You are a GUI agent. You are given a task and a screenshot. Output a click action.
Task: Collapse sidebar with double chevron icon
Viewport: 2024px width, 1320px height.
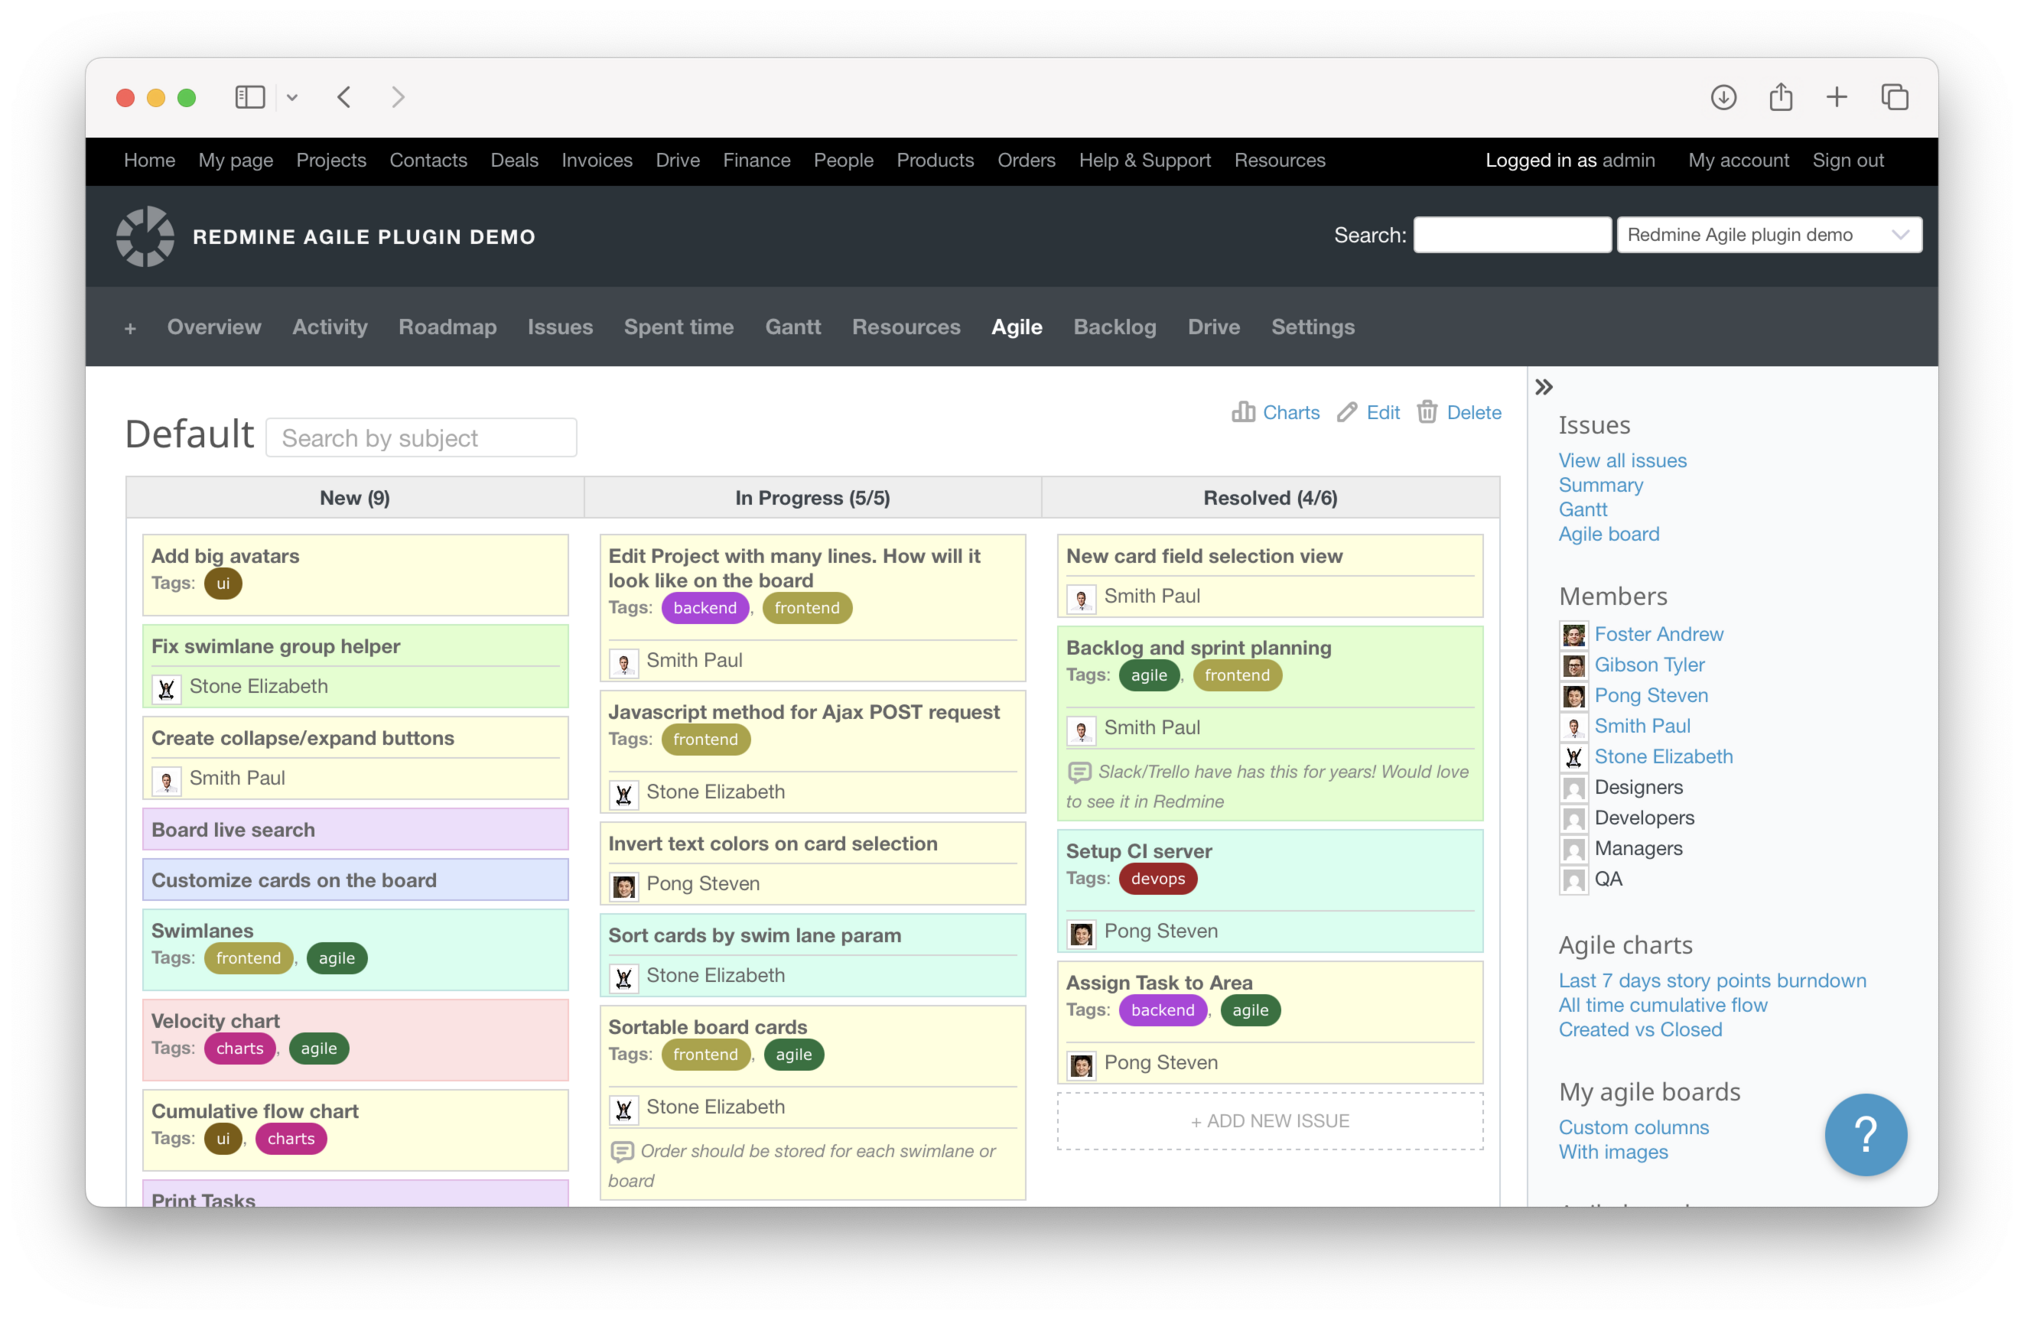coord(1544,387)
